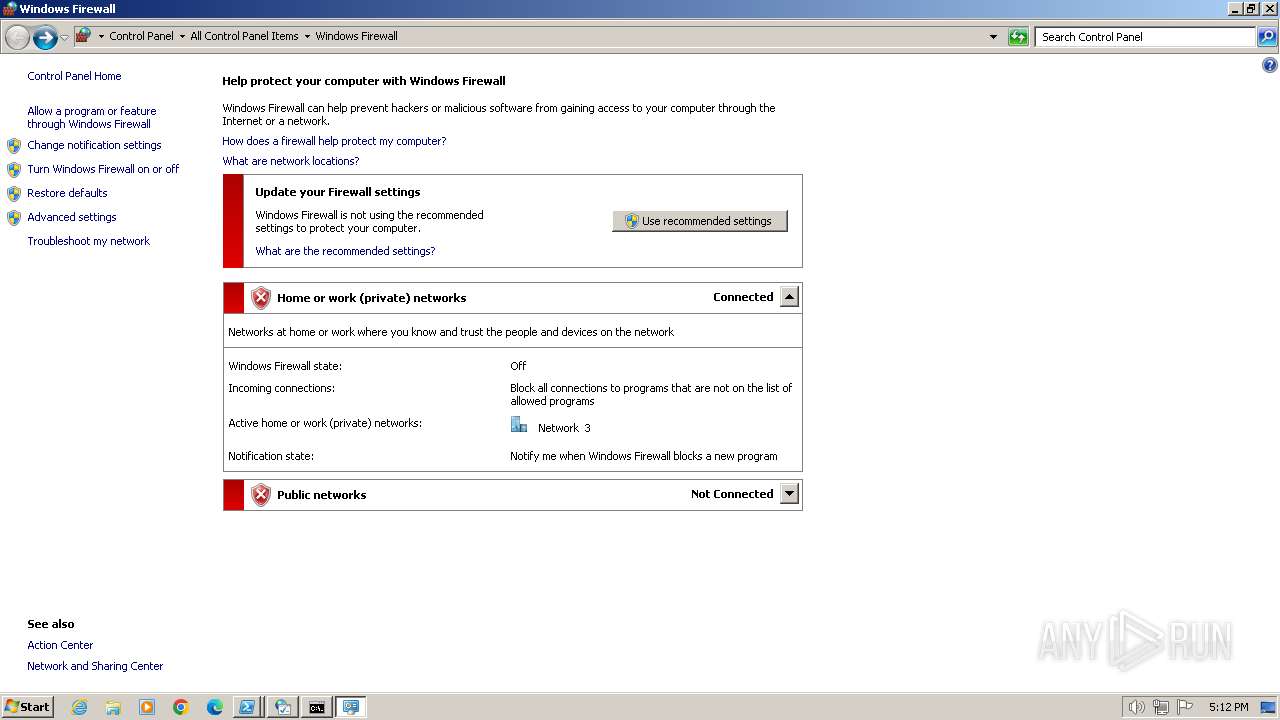Click 'Not Connected' status in Public networks header
The height and width of the screenshot is (720, 1280).
click(x=732, y=494)
